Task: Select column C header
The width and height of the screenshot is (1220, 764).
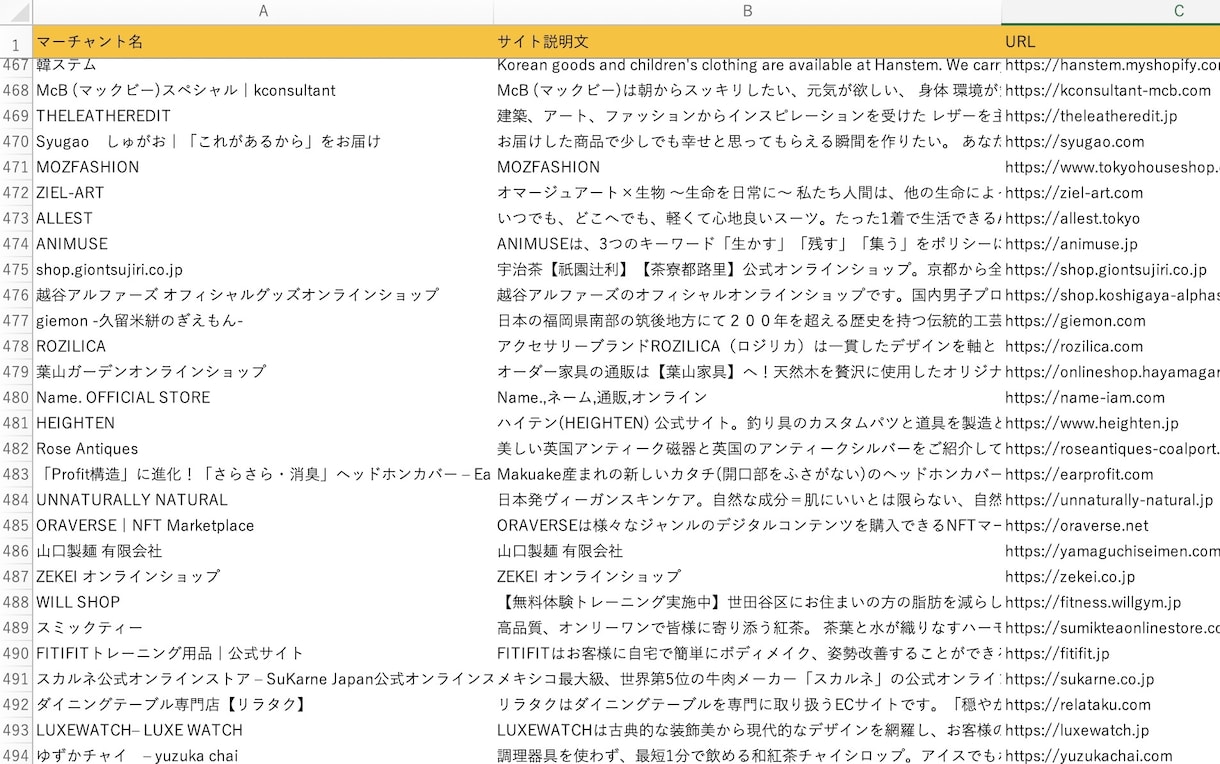Action: 1110,11
